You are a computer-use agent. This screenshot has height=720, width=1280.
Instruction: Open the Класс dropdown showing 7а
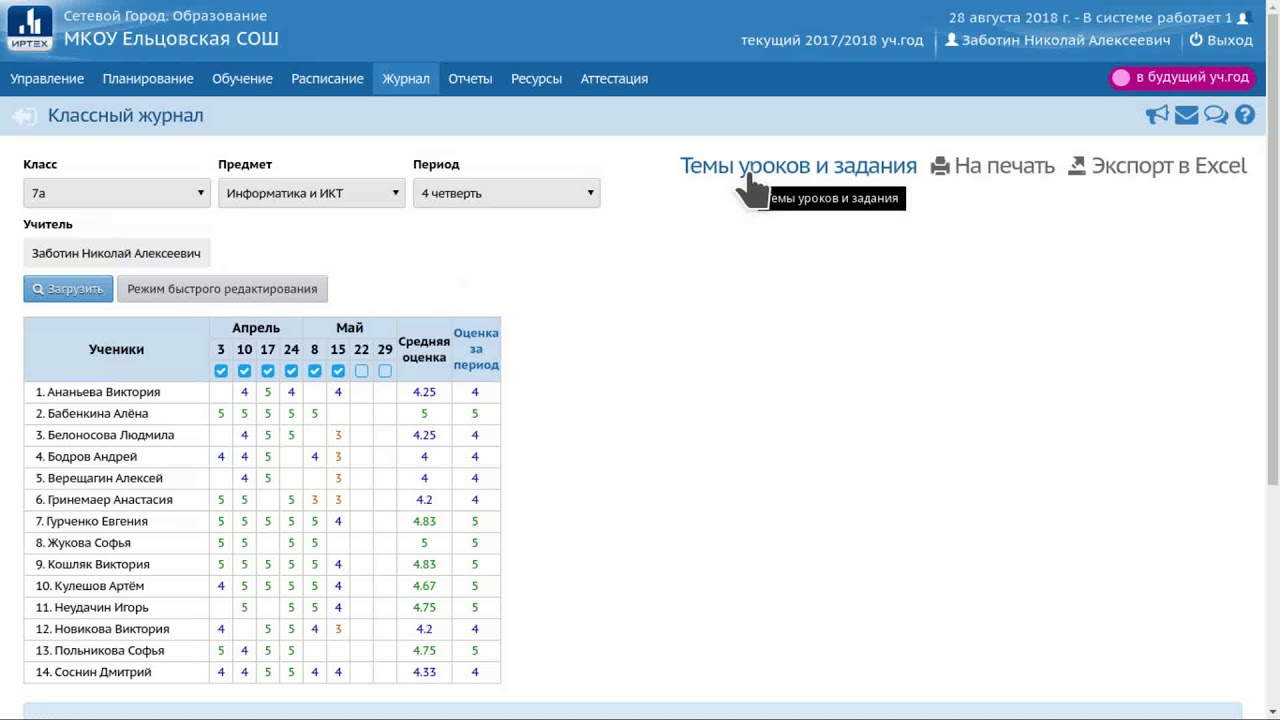click(116, 193)
